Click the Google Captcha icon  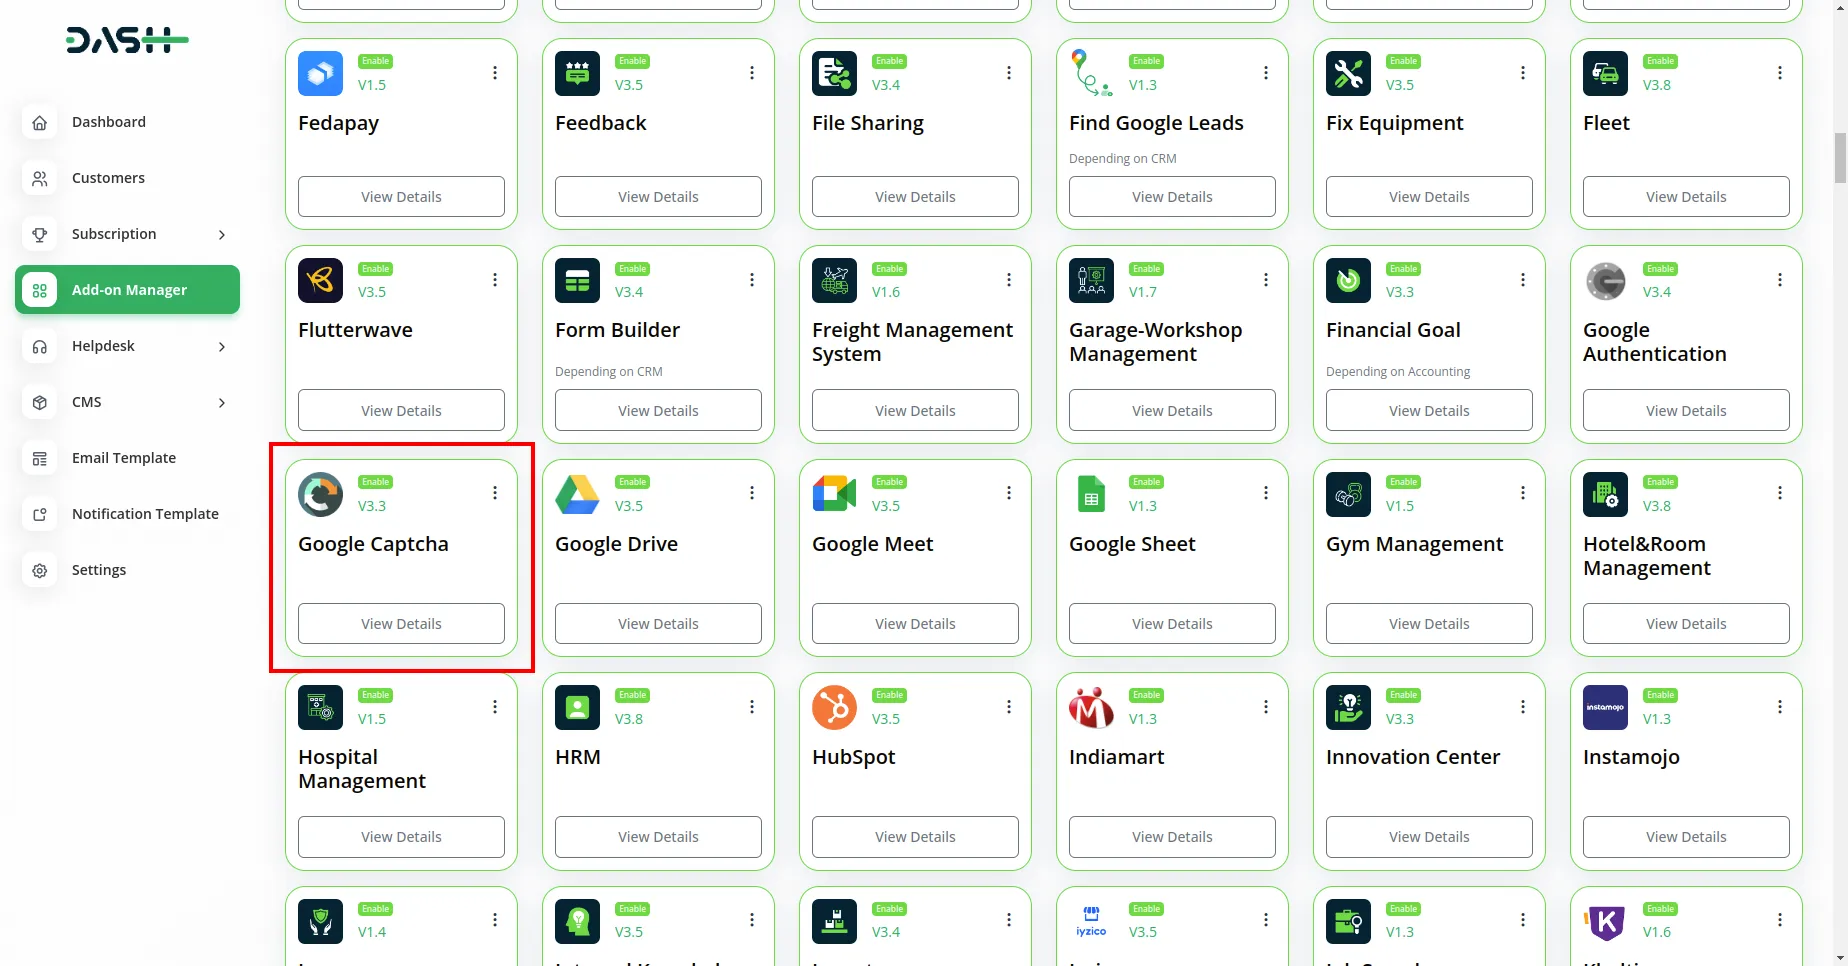point(320,494)
